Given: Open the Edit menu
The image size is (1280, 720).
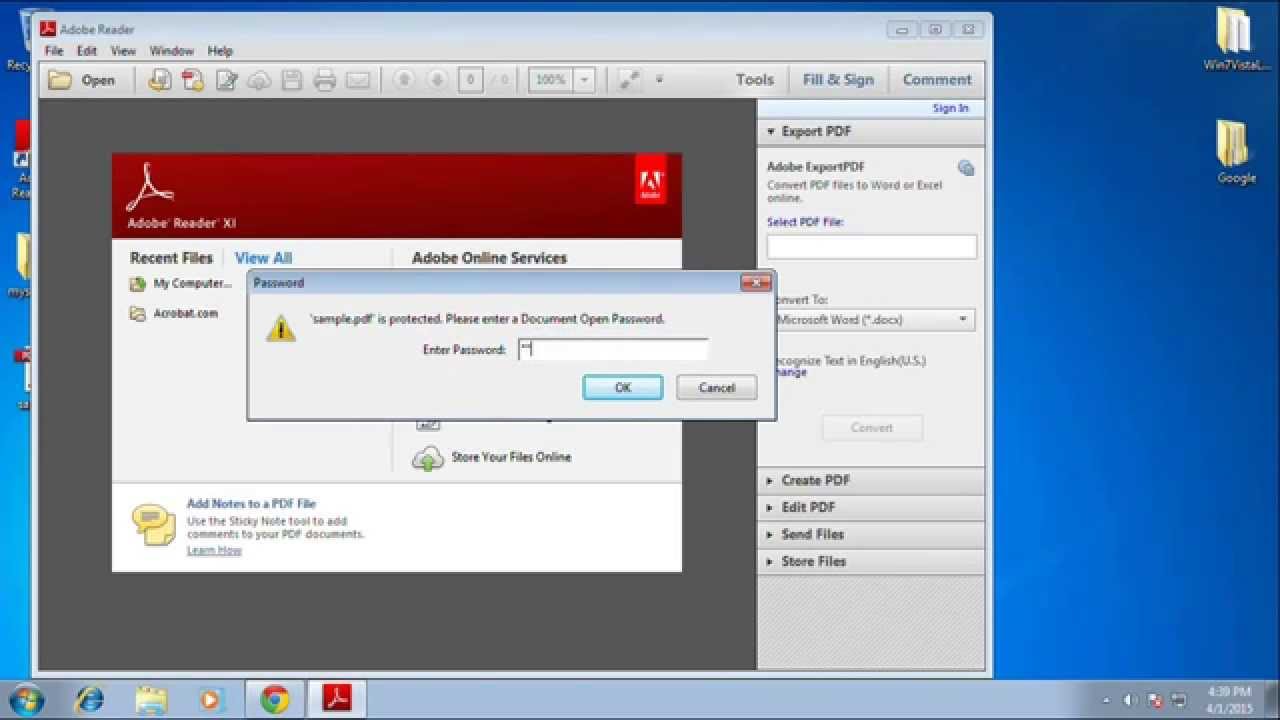Looking at the screenshot, I should (87, 51).
